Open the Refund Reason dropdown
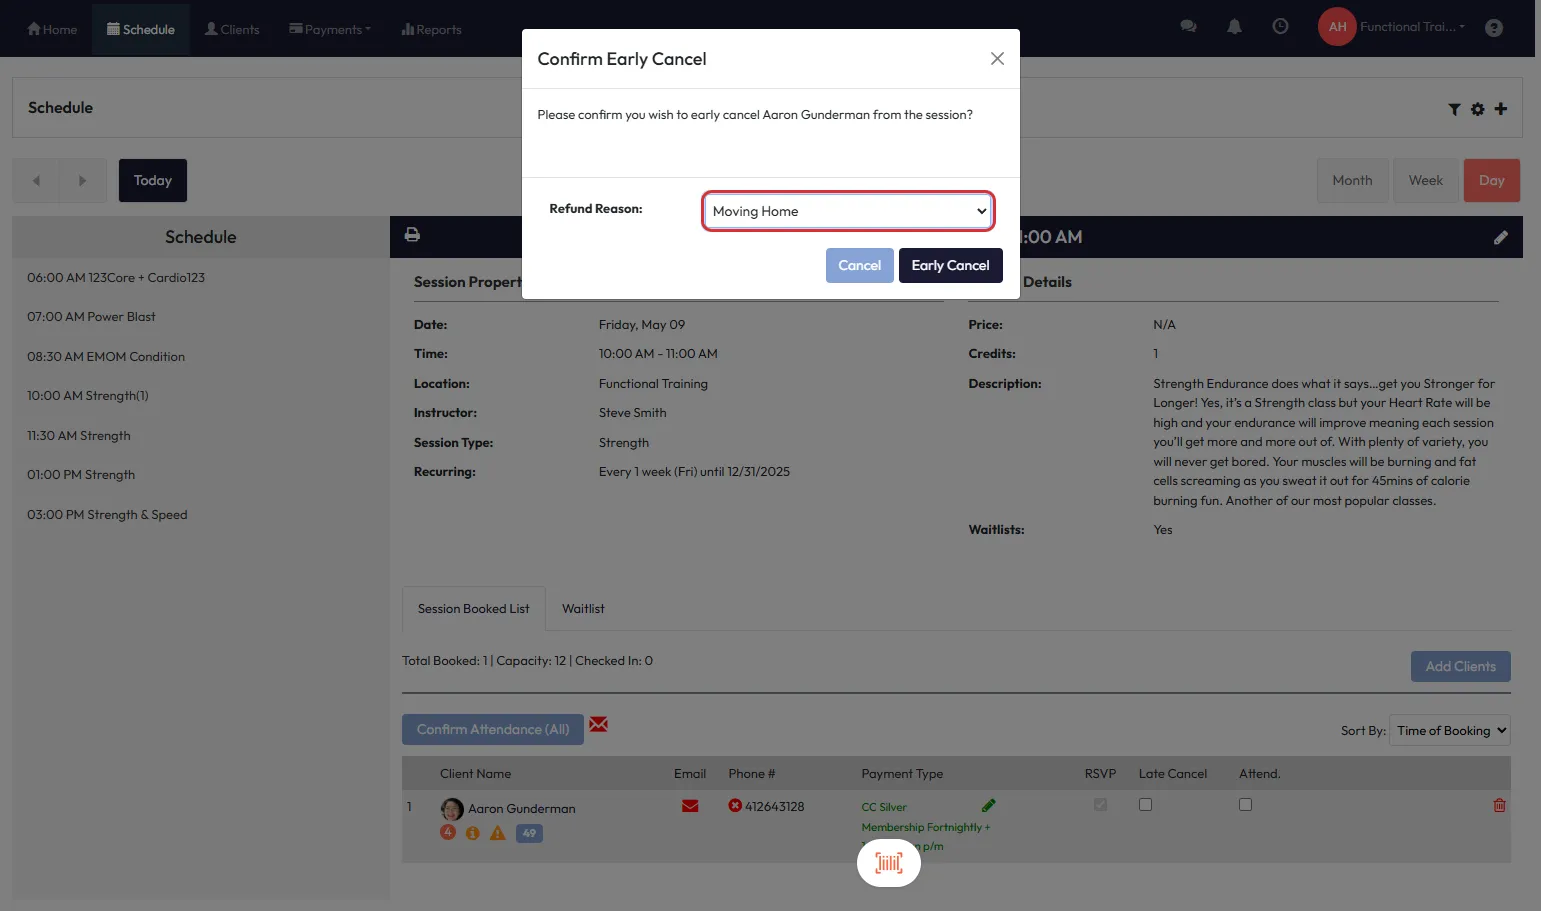The image size is (1541, 911). click(x=848, y=211)
